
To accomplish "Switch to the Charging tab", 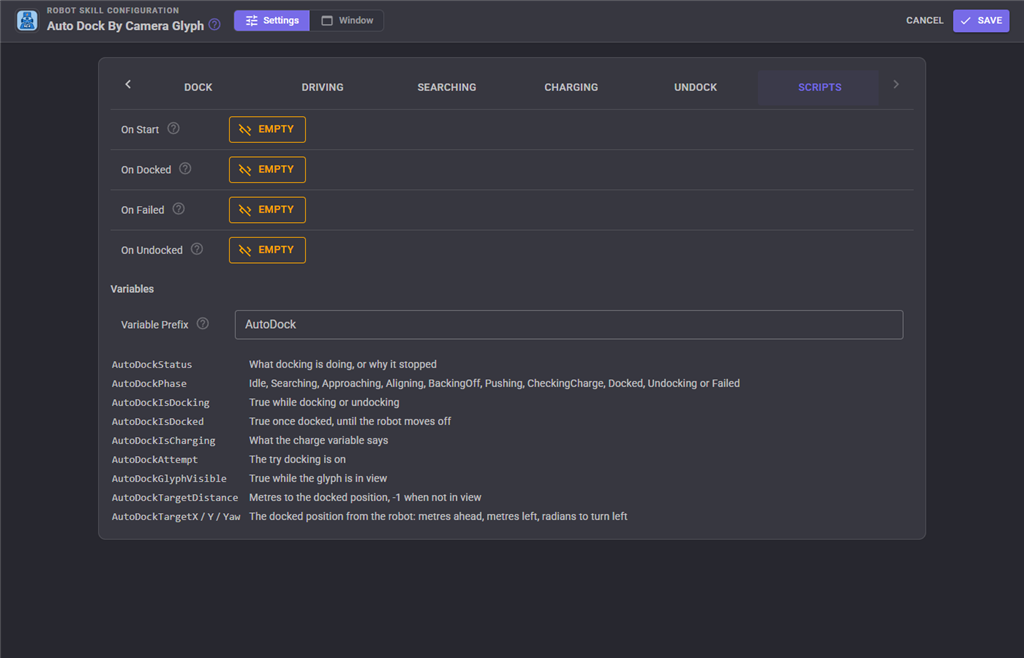I will (571, 87).
